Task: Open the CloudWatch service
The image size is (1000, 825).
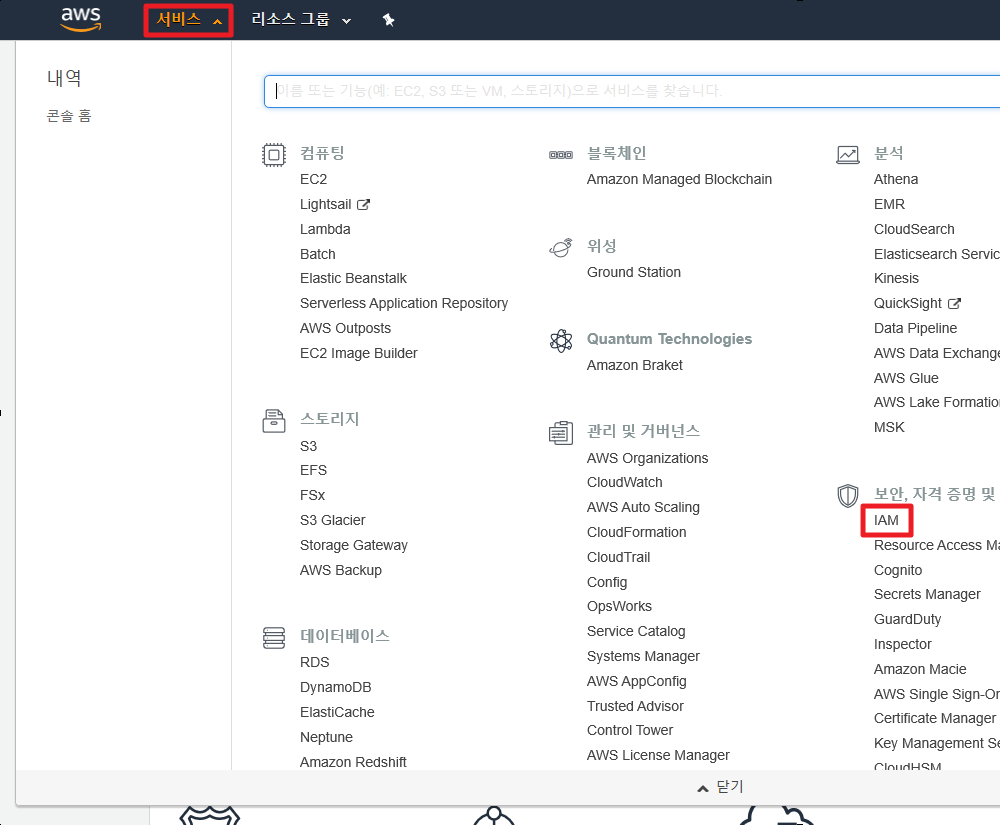Action: click(x=624, y=482)
